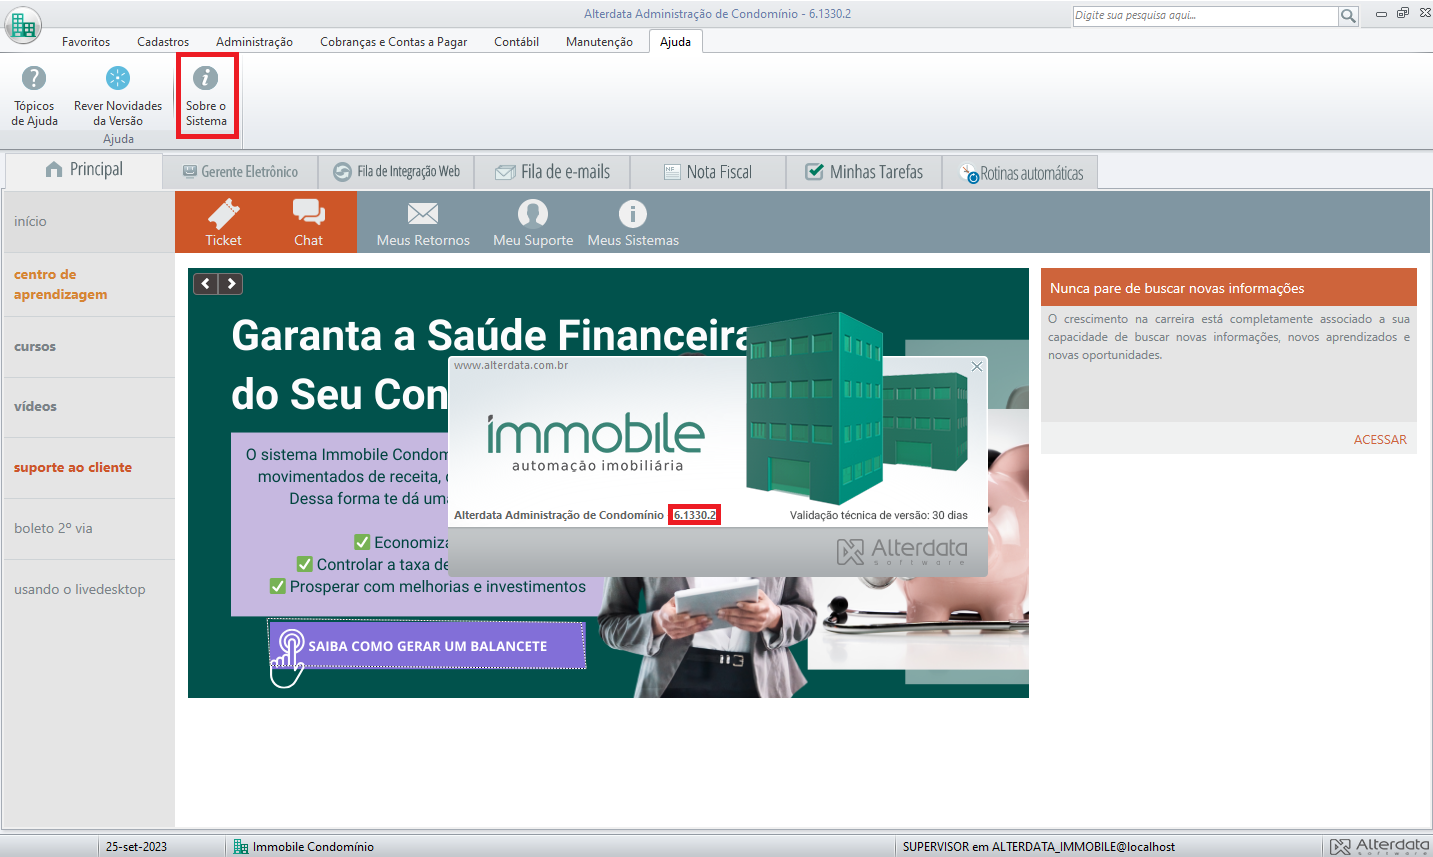Open the Cadastros menu
The height and width of the screenshot is (857, 1433).
(x=163, y=42)
